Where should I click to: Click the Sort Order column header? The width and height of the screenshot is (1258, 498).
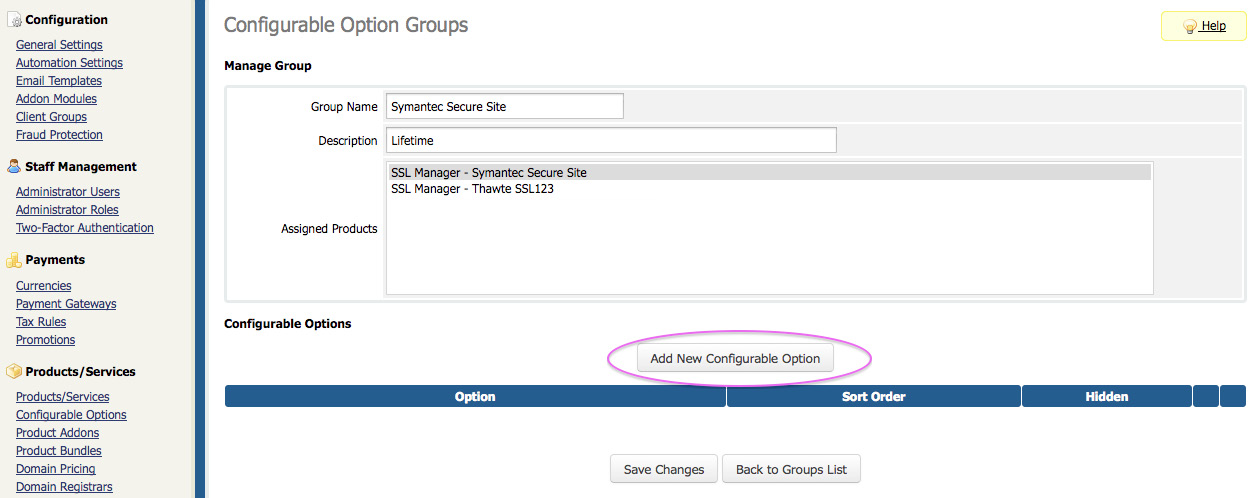click(874, 396)
